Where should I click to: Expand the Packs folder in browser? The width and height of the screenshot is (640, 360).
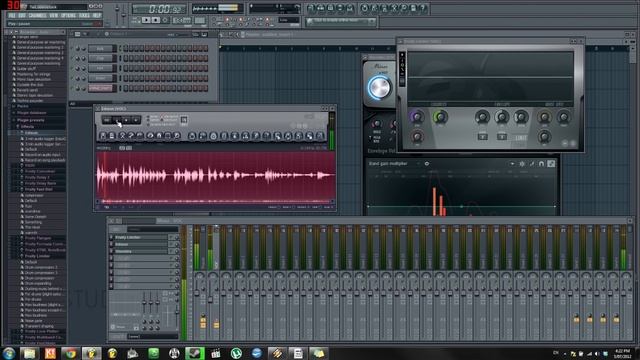22,106
